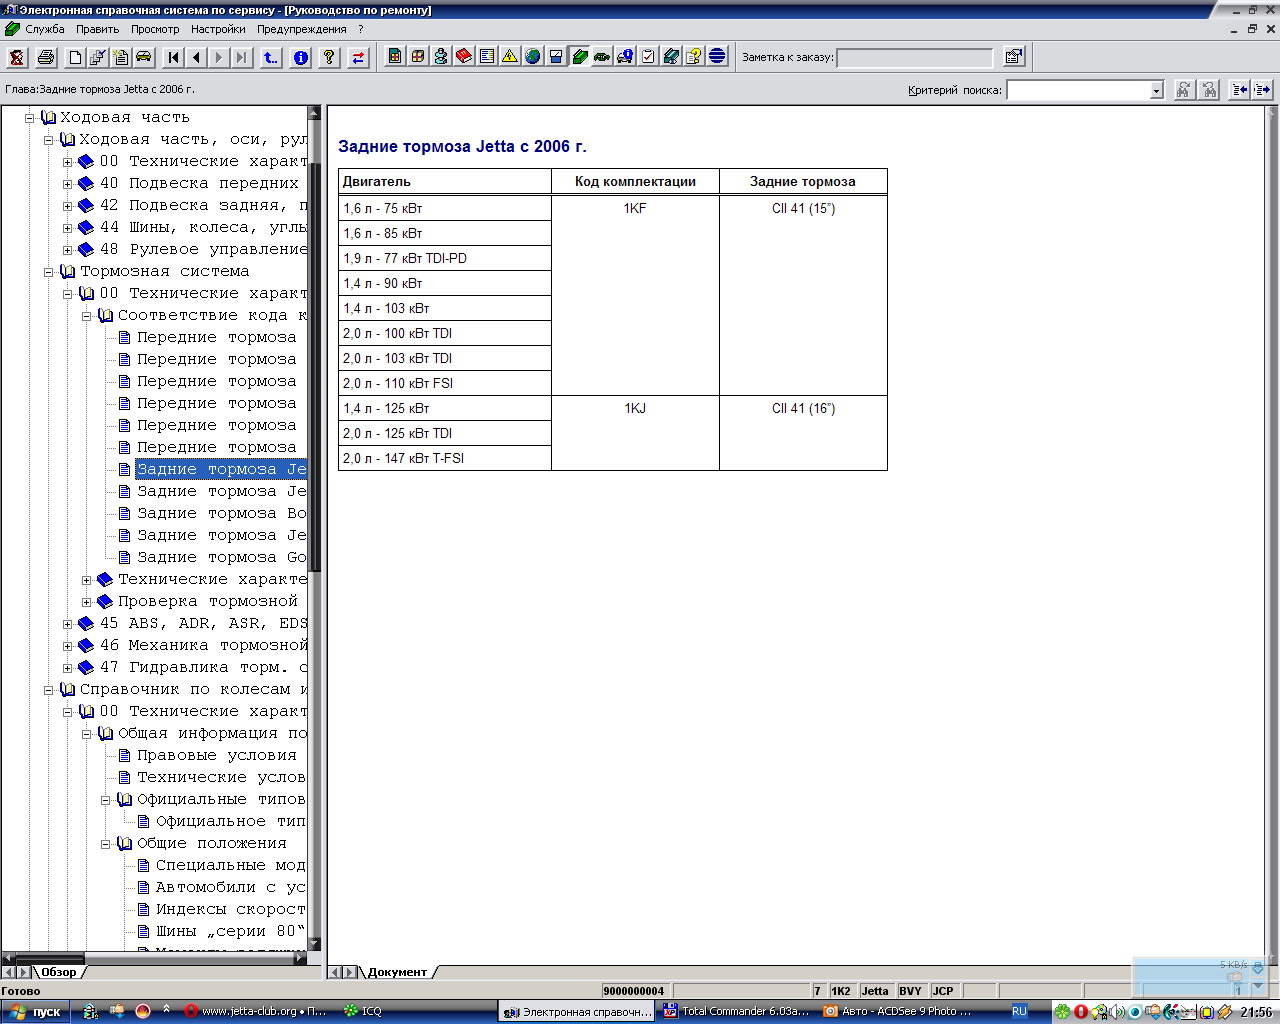The width and height of the screenshot is (1280, 1024).
Task: Open the Править menu
Action: click(x=97, y=29)
